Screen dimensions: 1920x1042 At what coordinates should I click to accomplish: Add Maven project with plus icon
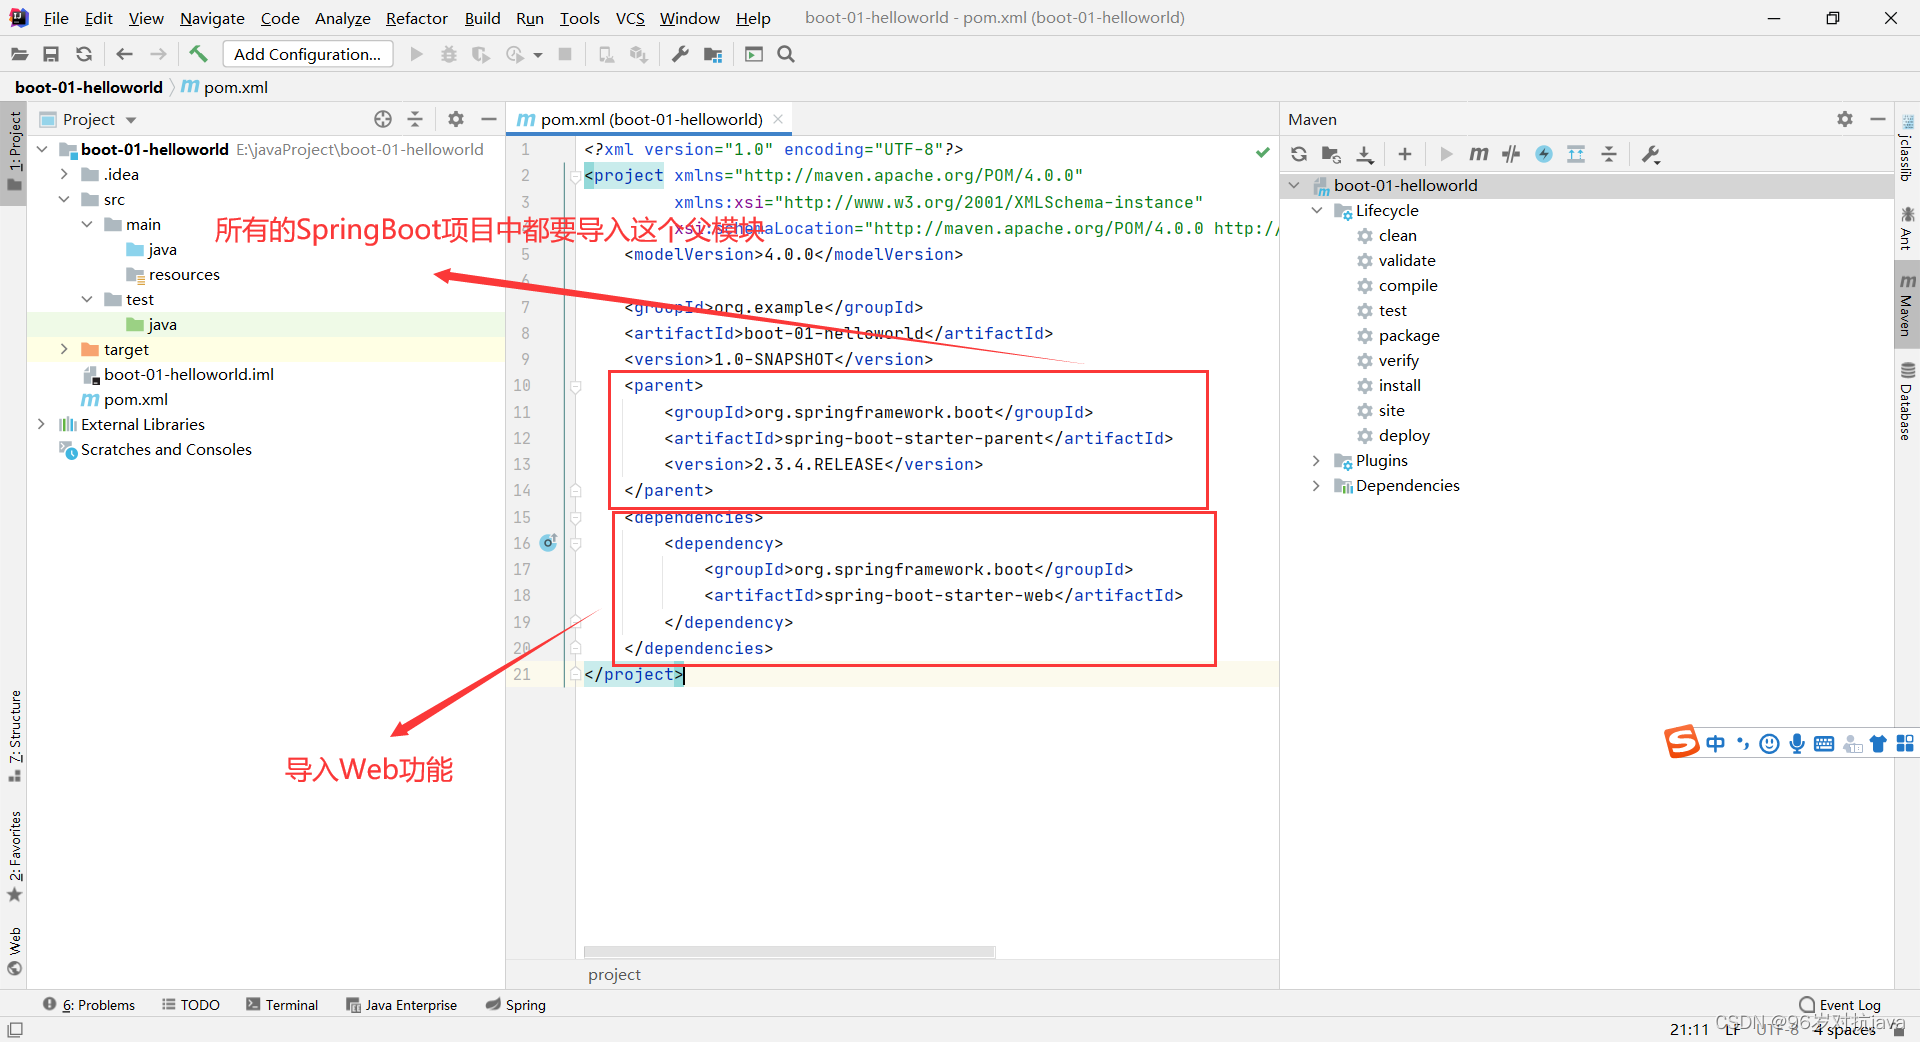coord(1405,154)
